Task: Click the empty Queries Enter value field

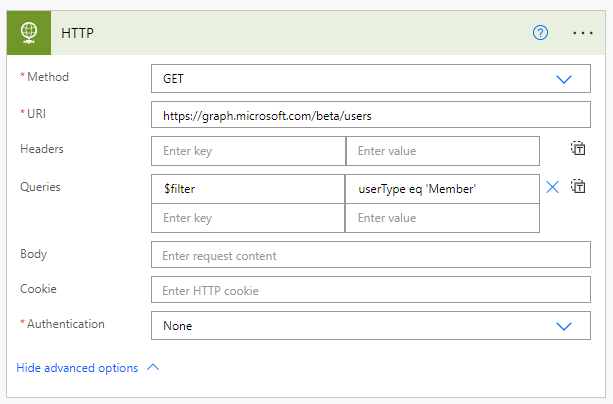Action: click(x=442, y=218)
